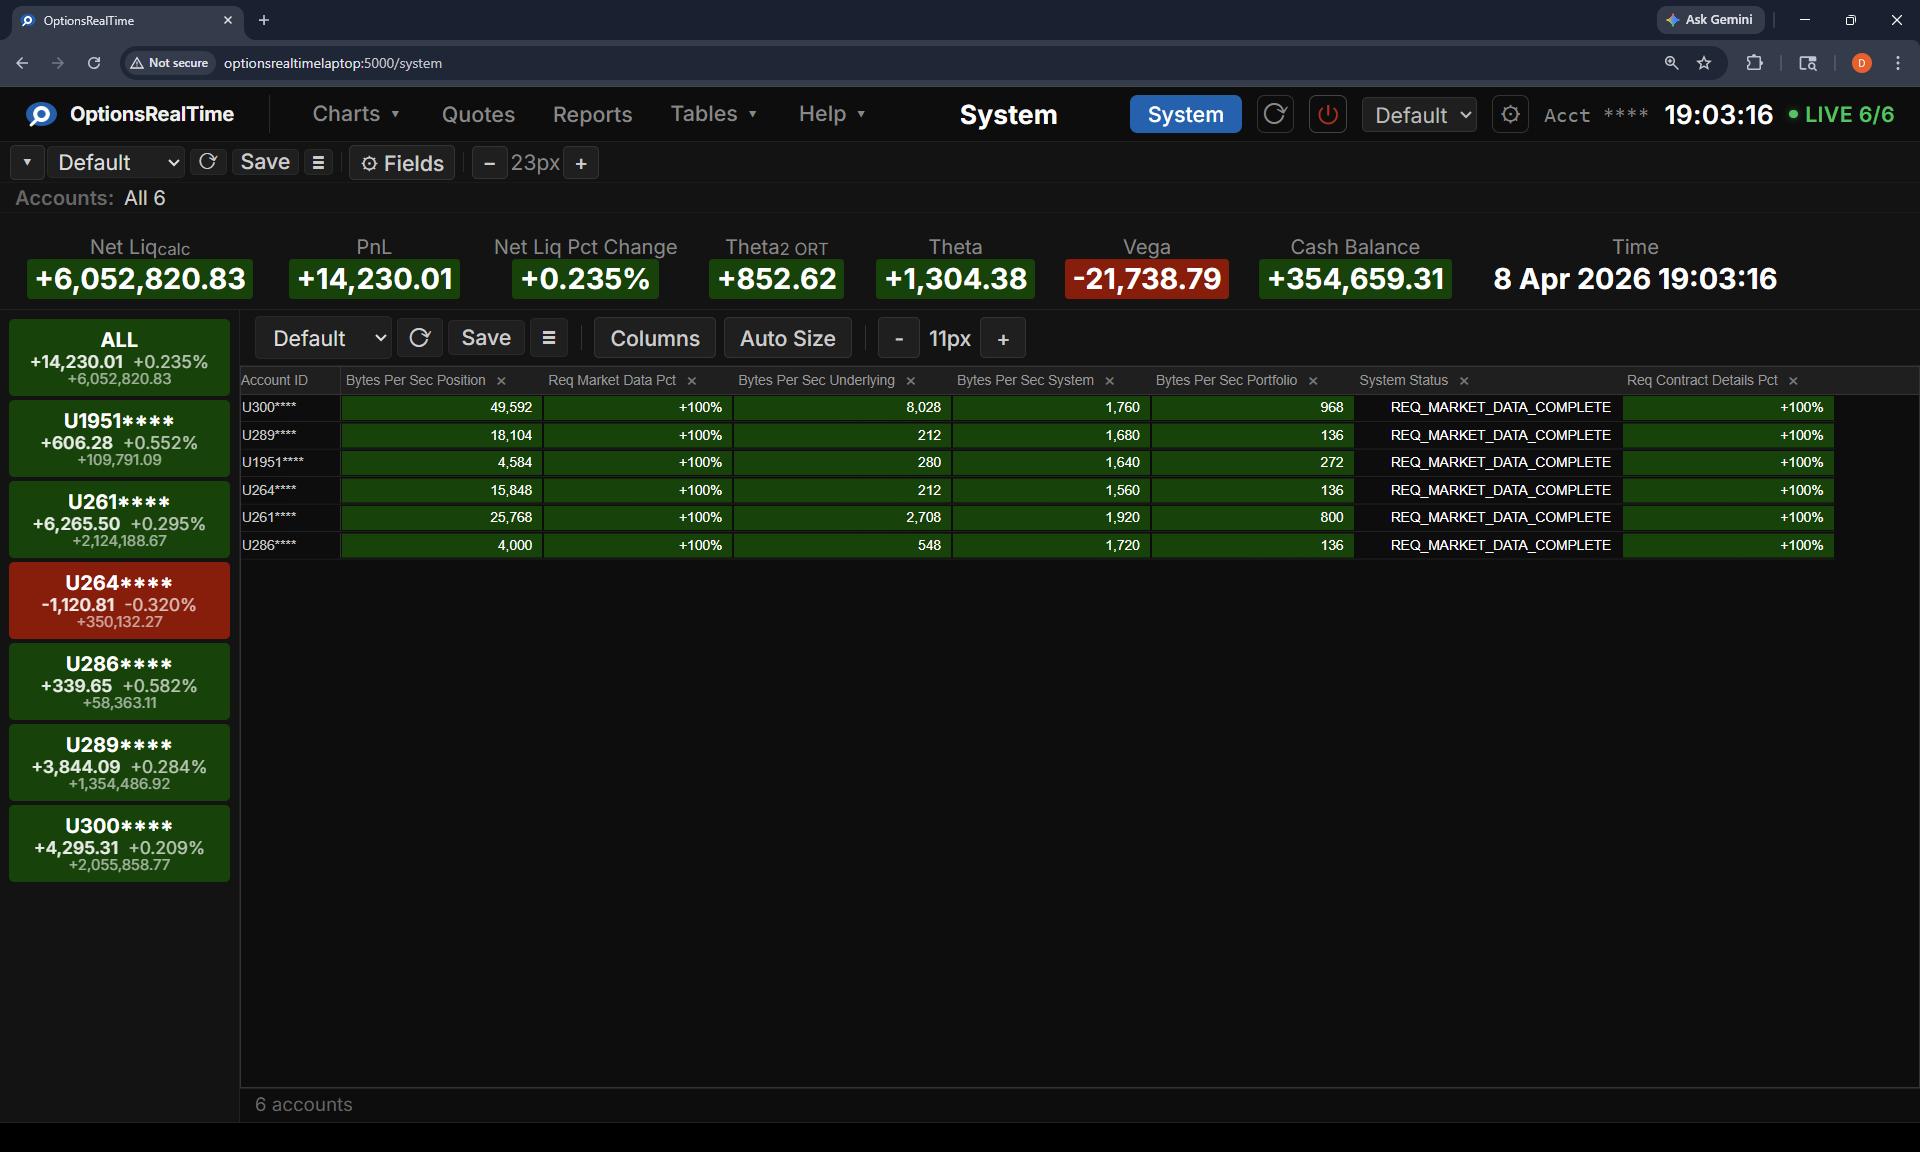Open the summary bar hamburger menu
The height and width of the screenshot is (1152, 1920).
(318, 162)
